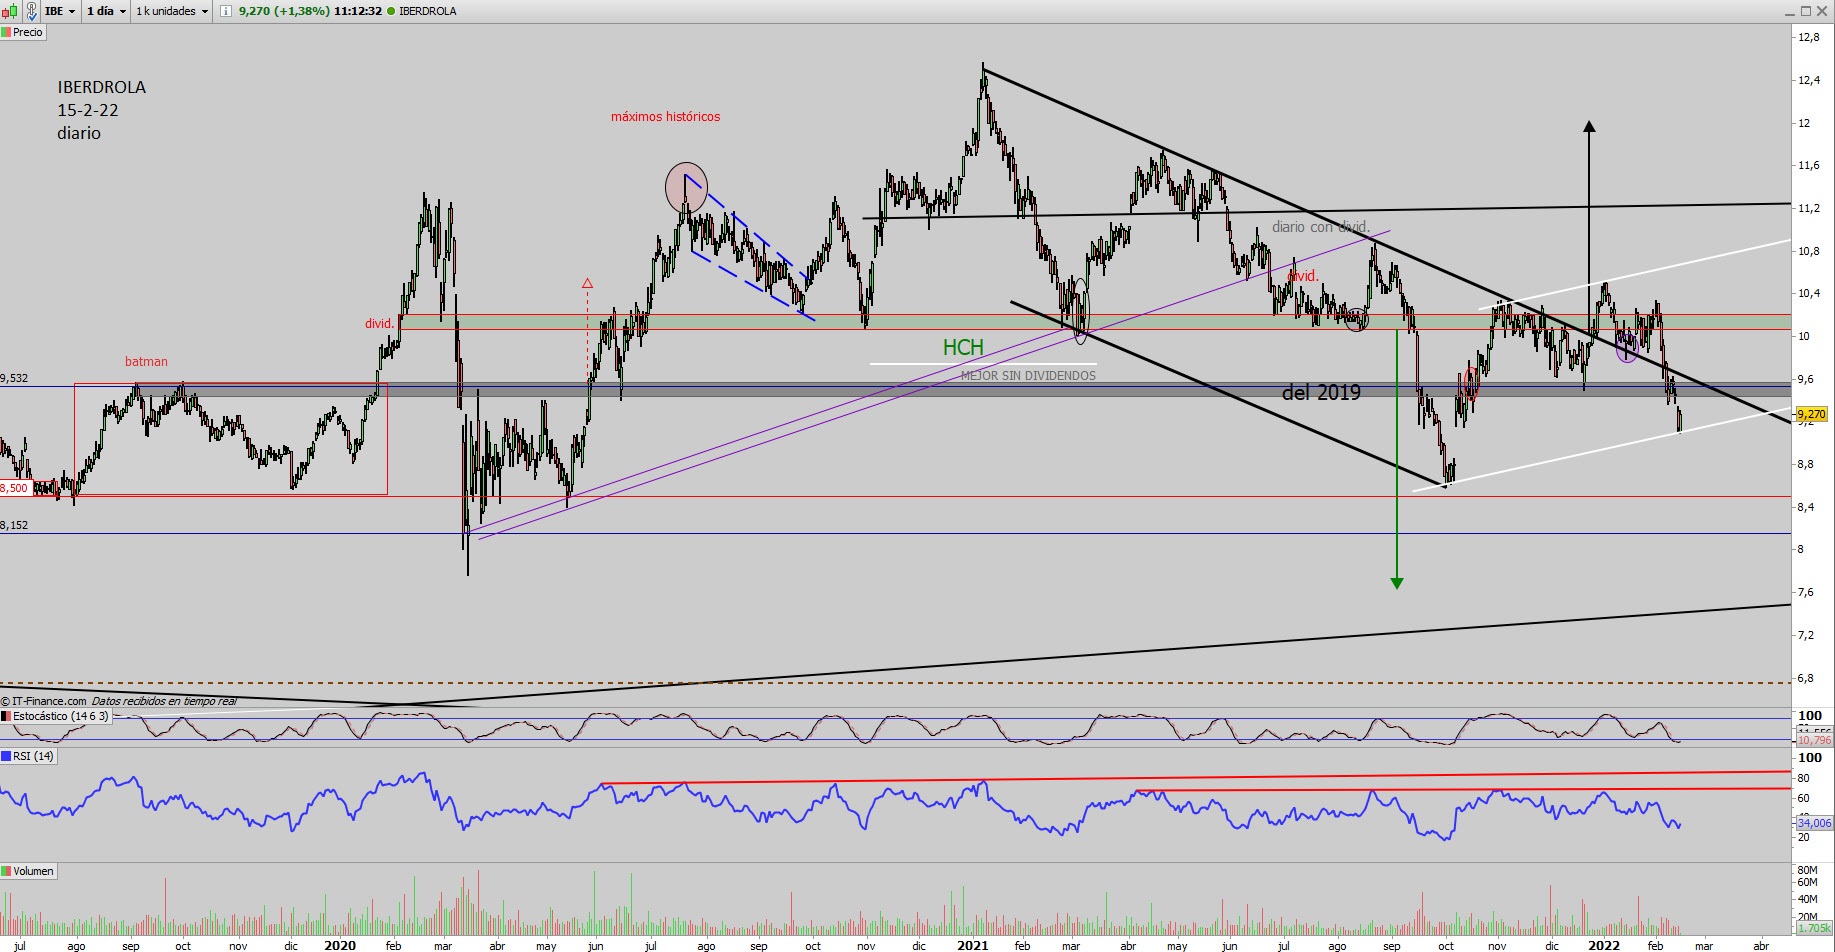Select the 'MEJOR SIN DIVIDENDOS' annotation
Screen dimensions: 1835x952
(x=1028, y=376)
